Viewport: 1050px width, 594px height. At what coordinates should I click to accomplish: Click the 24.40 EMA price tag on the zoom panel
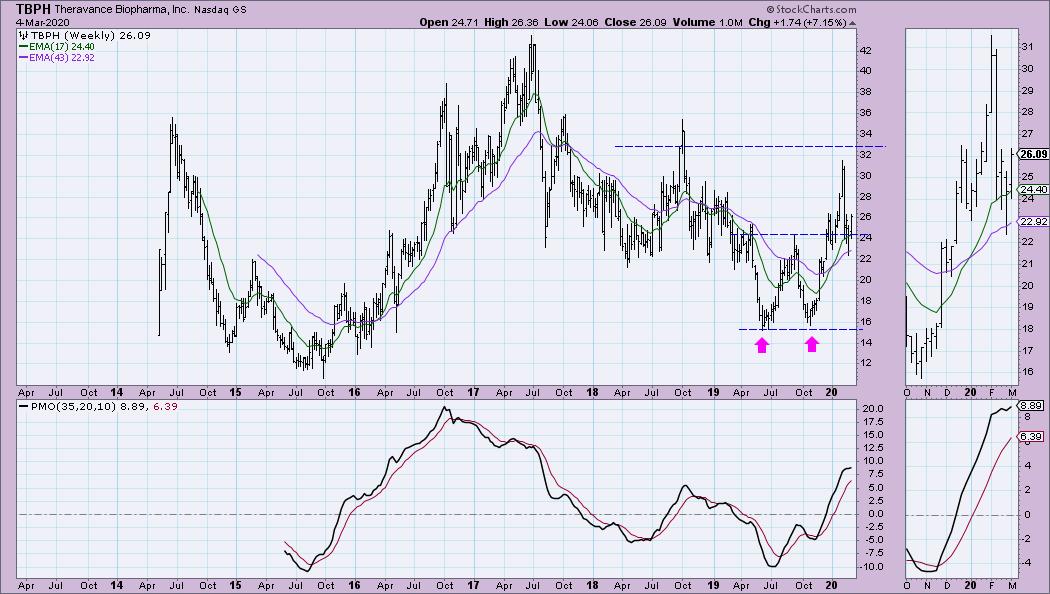1033,190
